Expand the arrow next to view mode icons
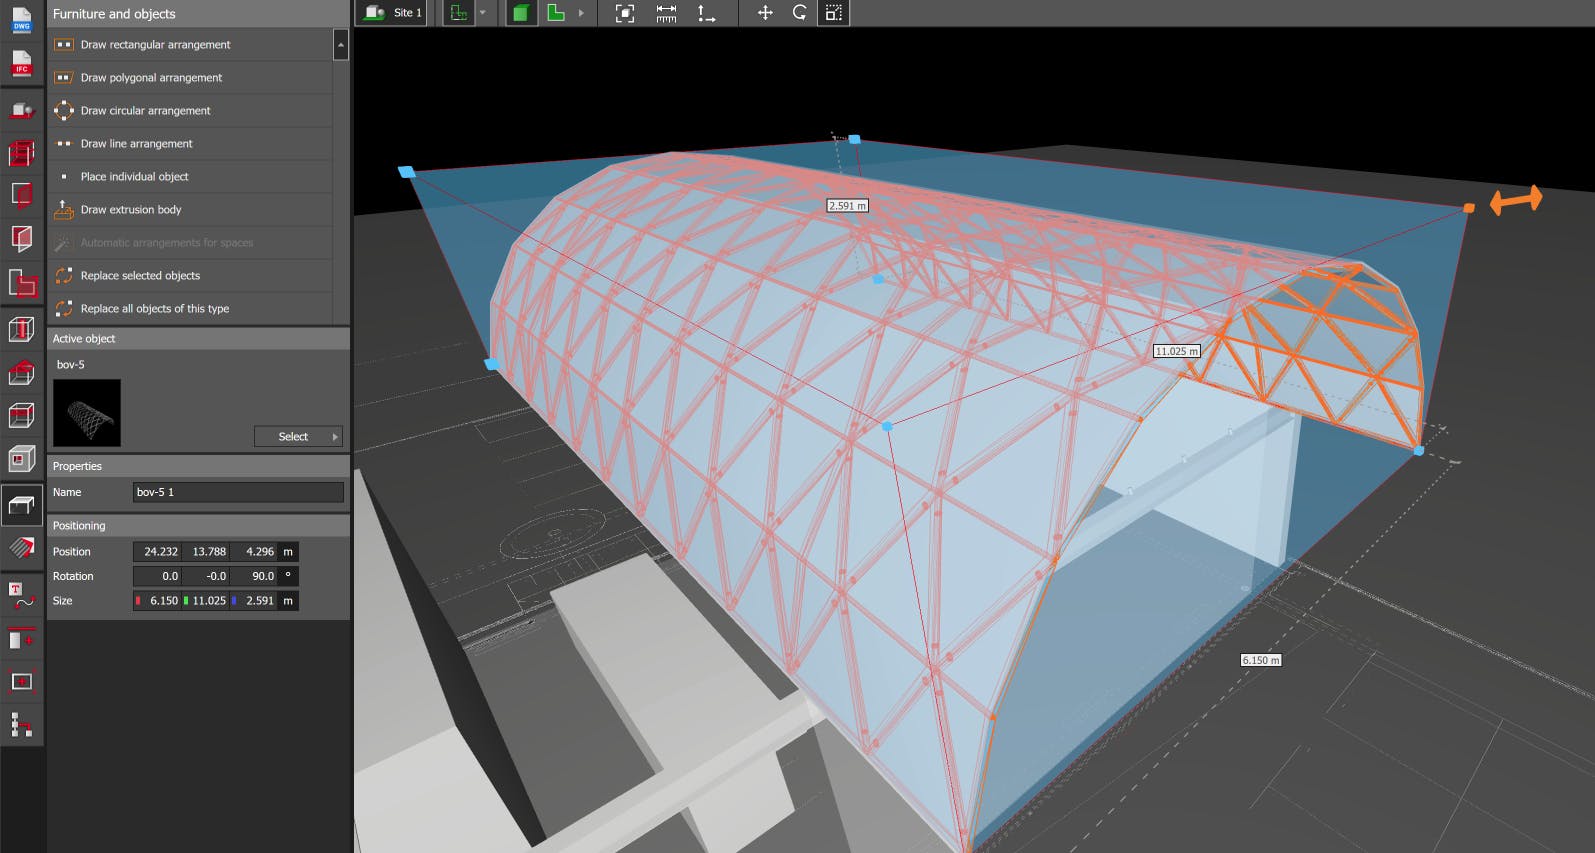The image size is (1595, 853). (x=581, y=13)
